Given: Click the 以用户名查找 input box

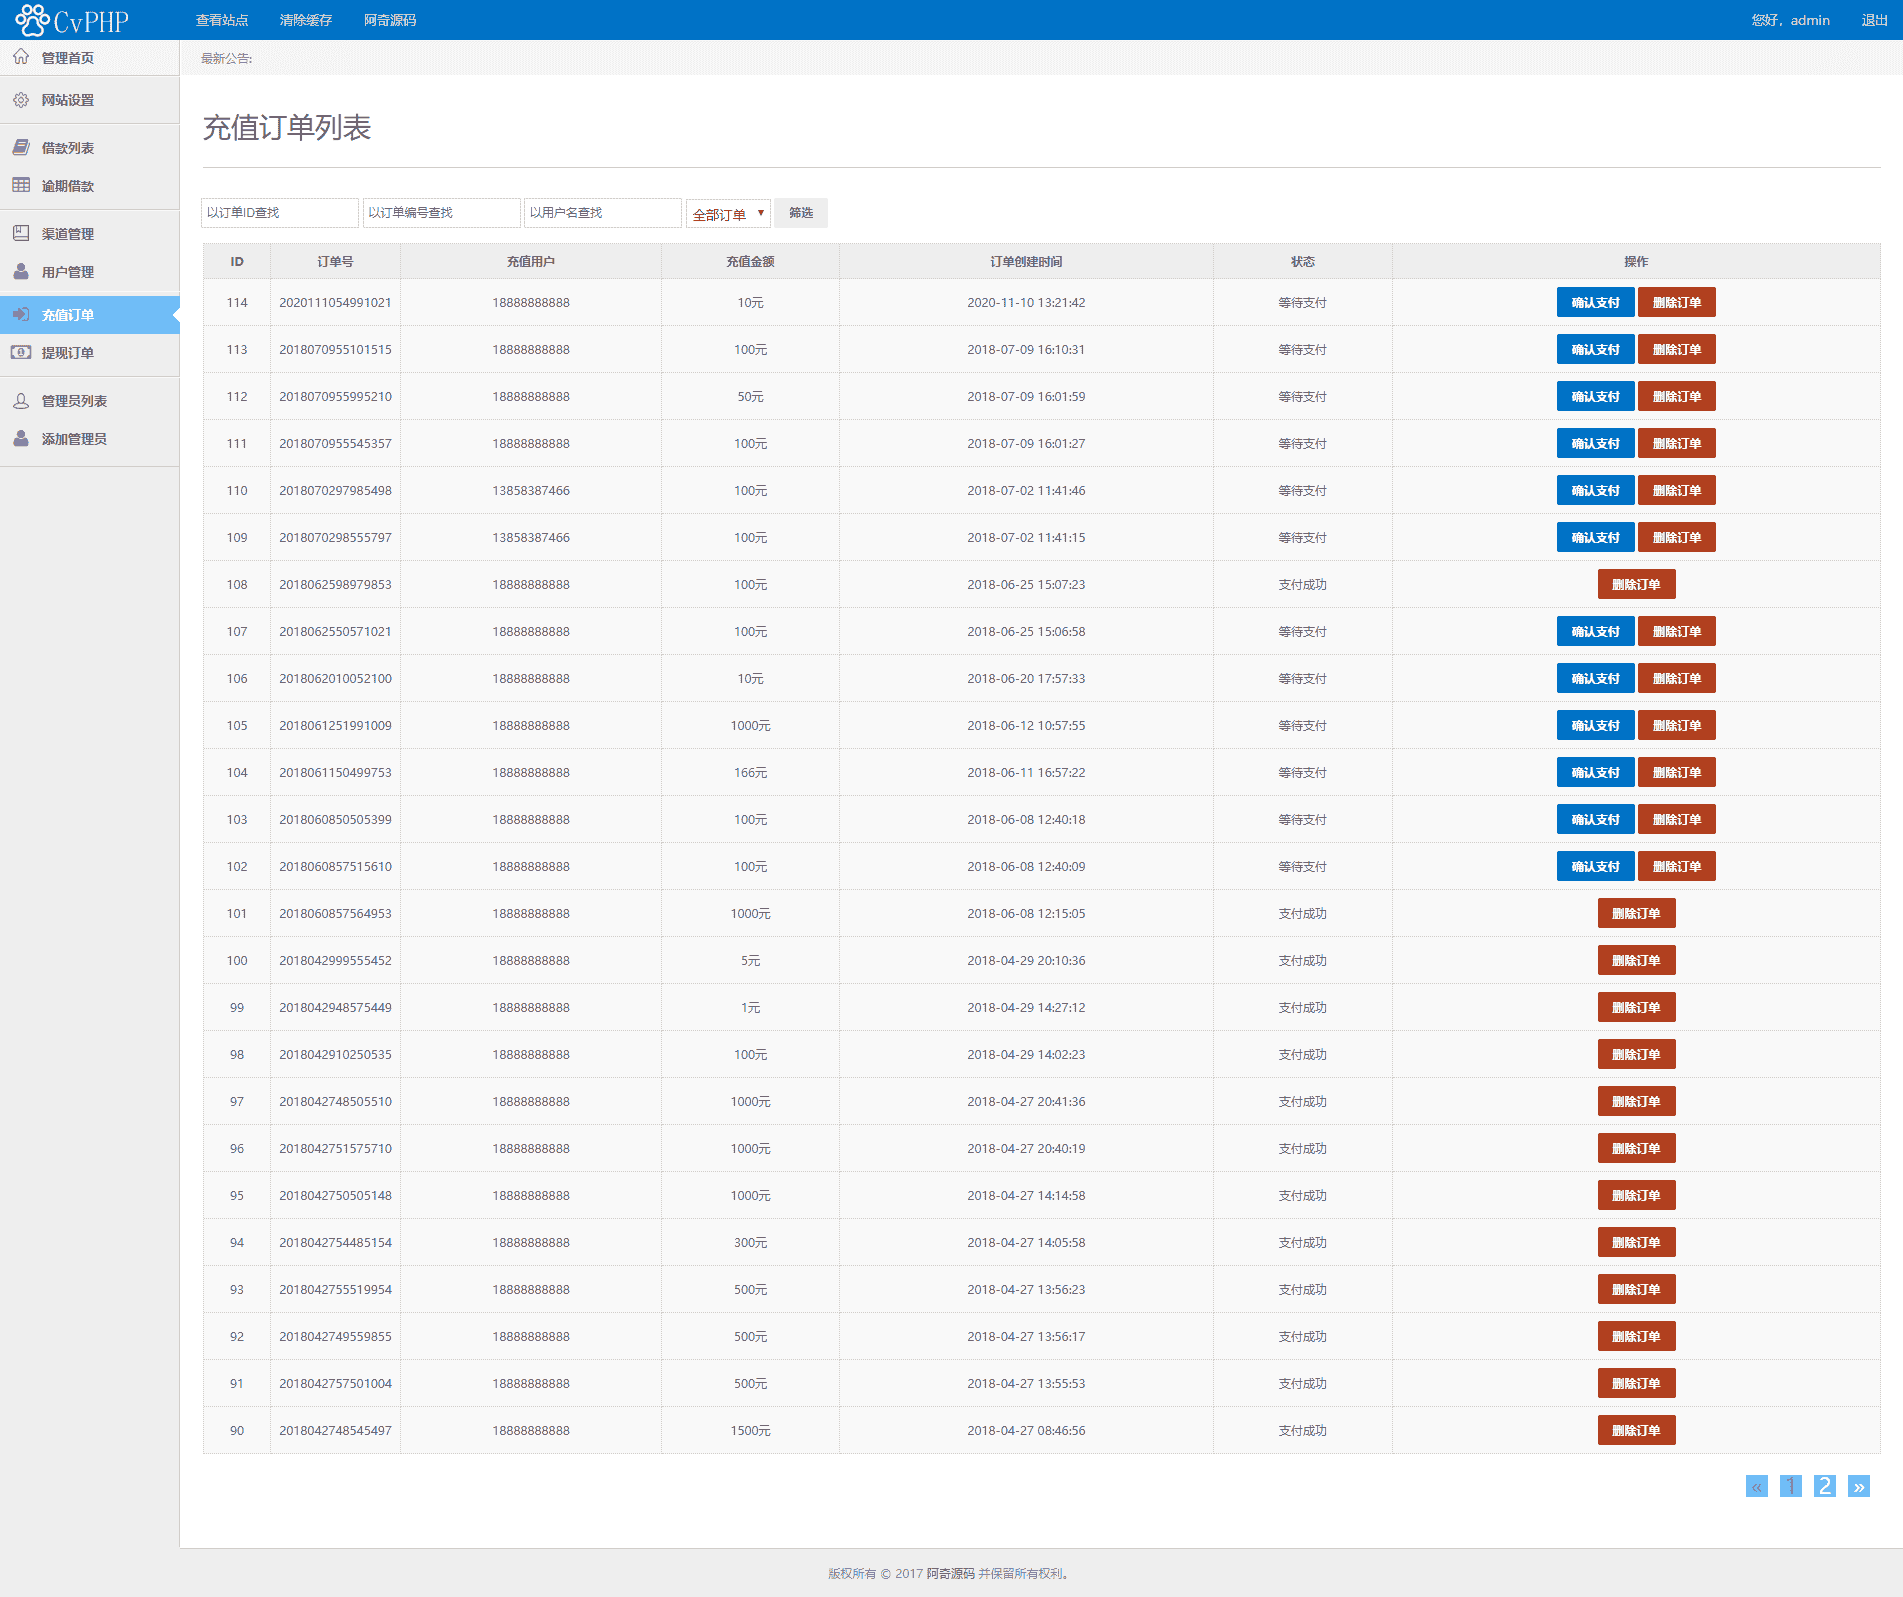Looking at the screenshot, I should (x=602, y=213).
